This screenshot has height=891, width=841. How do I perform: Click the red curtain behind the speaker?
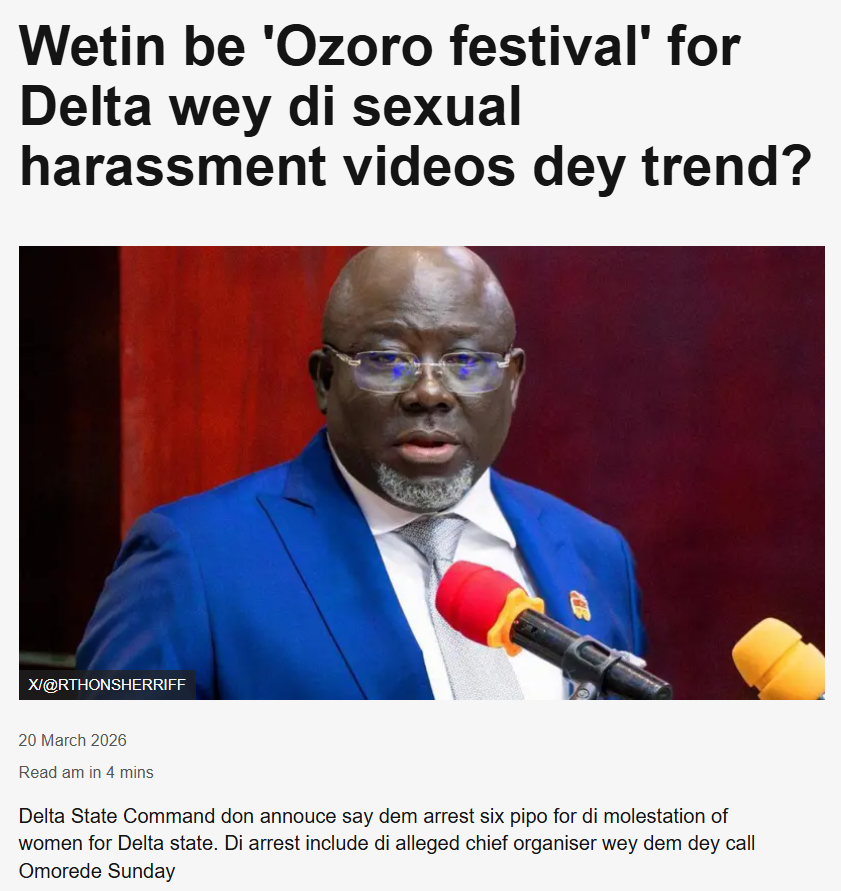click(x=682, y=398)
